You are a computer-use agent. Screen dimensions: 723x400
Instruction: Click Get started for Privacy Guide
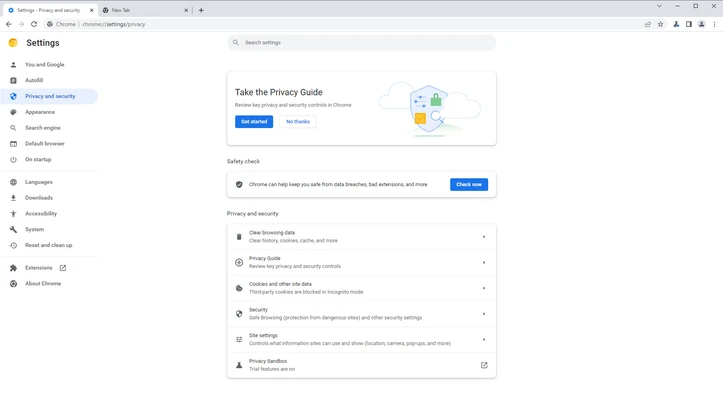pos(254,121)
